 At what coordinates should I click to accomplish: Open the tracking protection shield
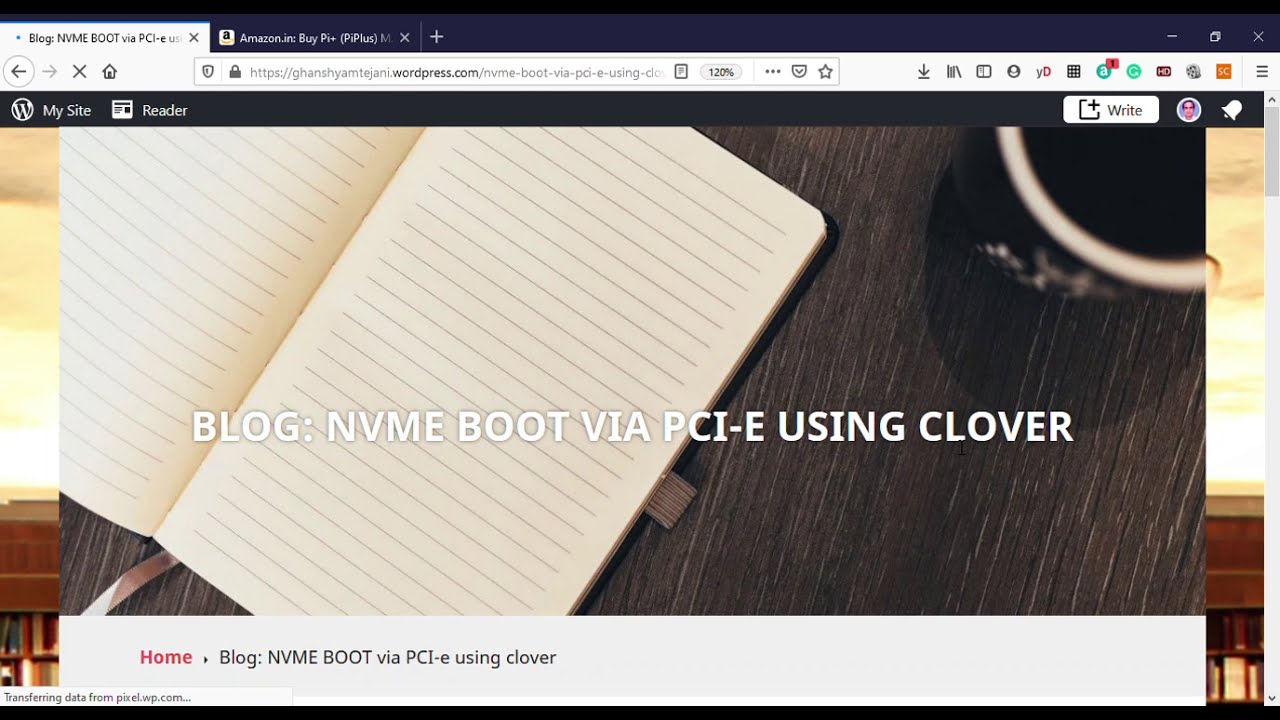[208, 72]
